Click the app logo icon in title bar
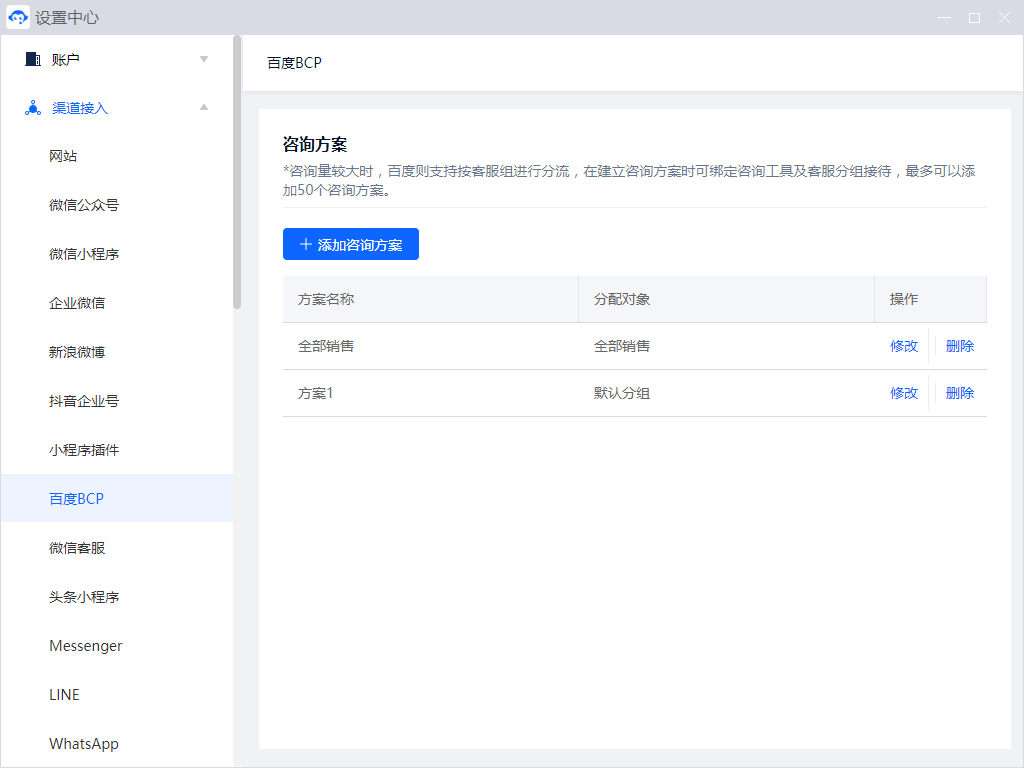This screenshot has height=768, width=1024. 18,18
